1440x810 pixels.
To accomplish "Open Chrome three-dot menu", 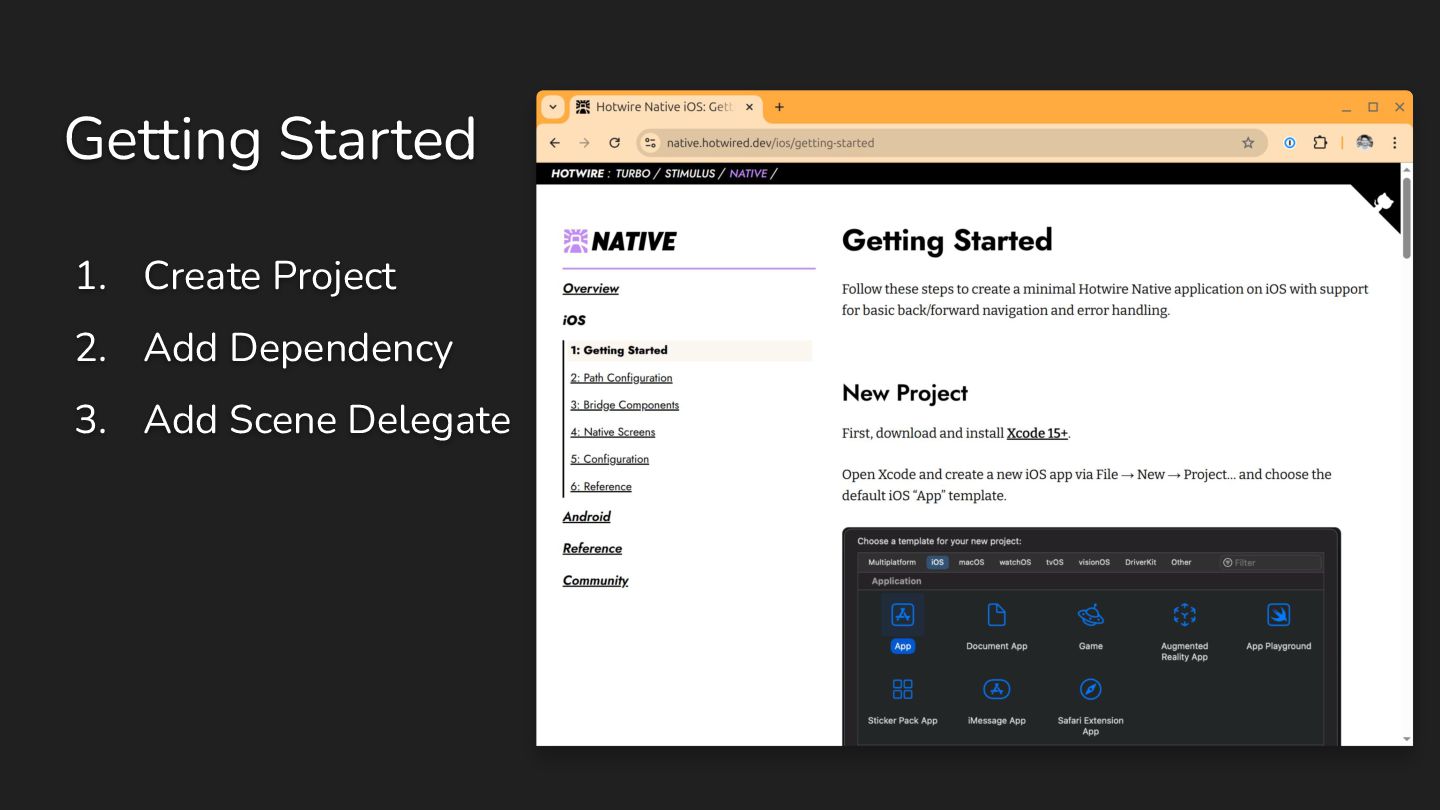I will pos(1395,143).
